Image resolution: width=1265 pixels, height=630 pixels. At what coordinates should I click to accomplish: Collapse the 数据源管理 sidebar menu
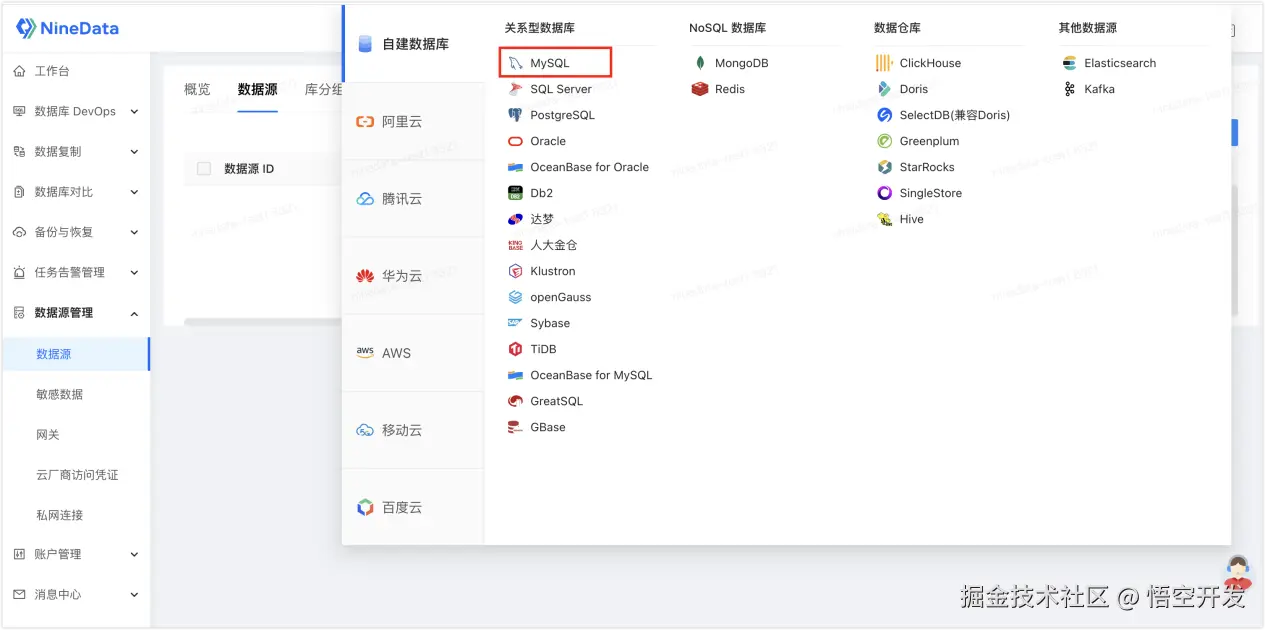tap(76, 313)
